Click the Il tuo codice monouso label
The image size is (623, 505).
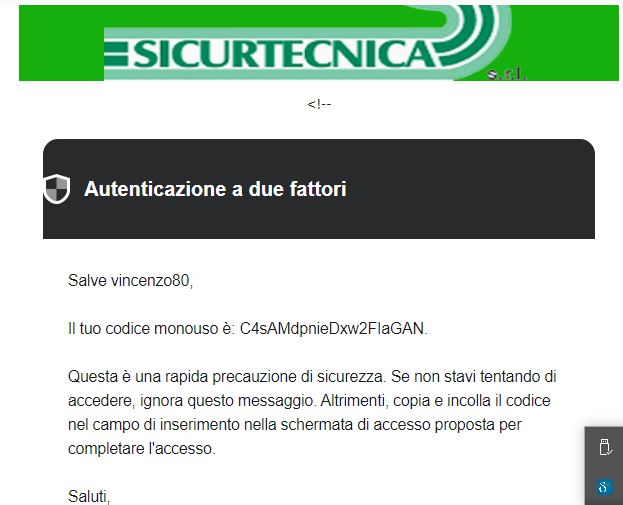(152, 329)
